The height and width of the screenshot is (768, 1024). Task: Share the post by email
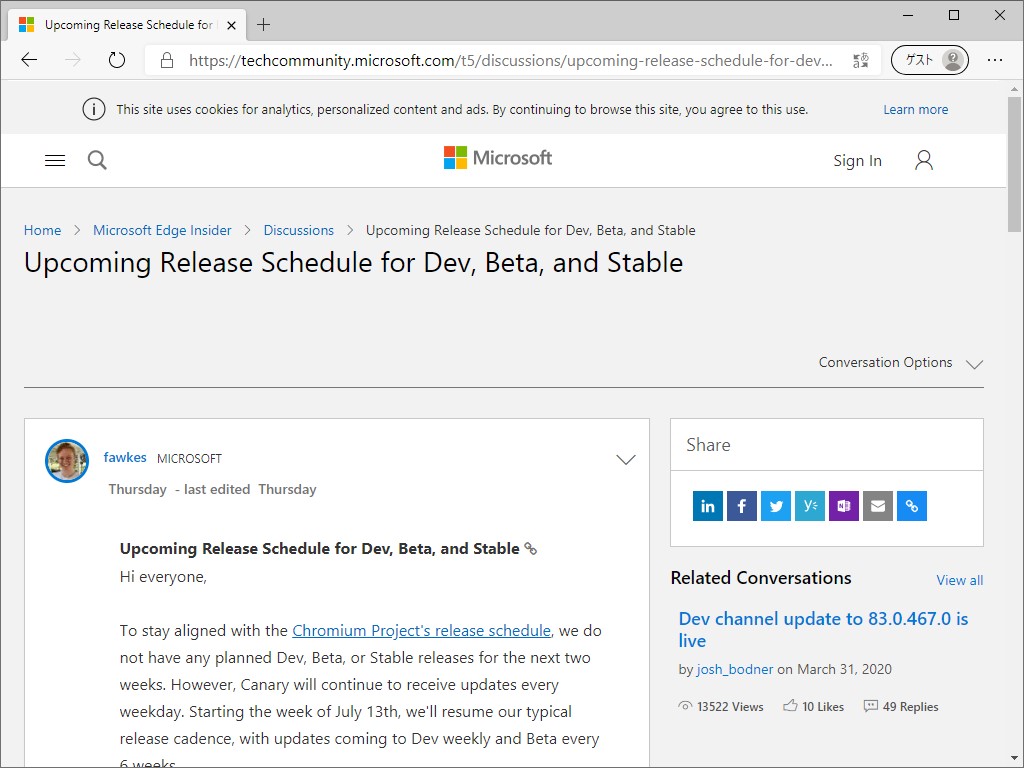(877, 506)
